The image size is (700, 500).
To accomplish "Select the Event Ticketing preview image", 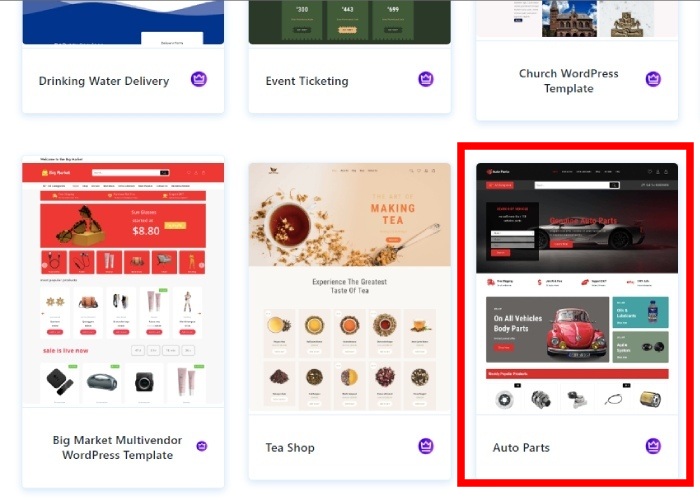I will pos(350,22).
